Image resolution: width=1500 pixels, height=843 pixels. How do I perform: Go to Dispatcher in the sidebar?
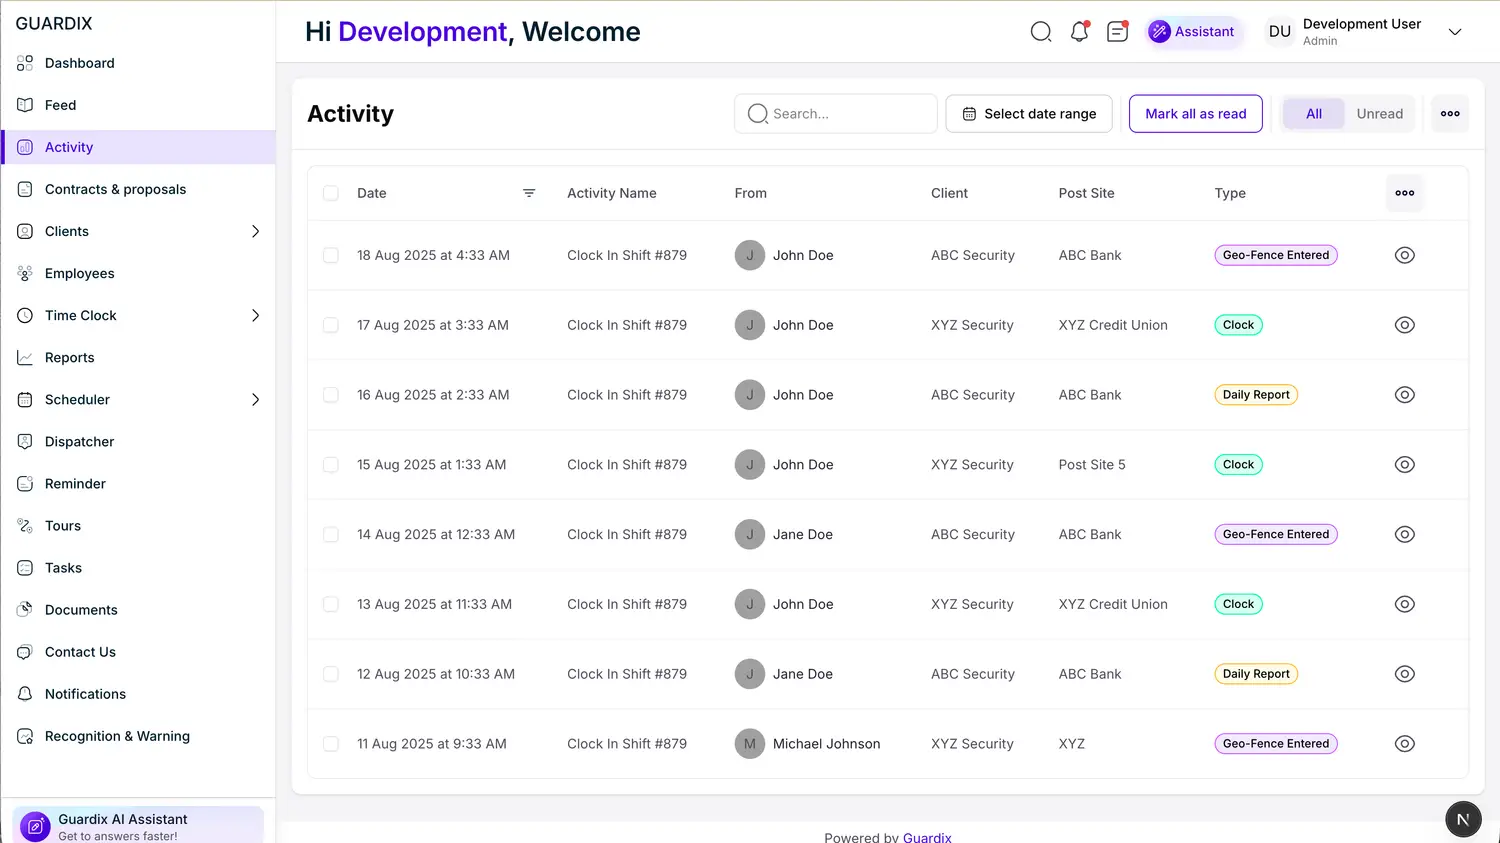(x=80, y=441)
